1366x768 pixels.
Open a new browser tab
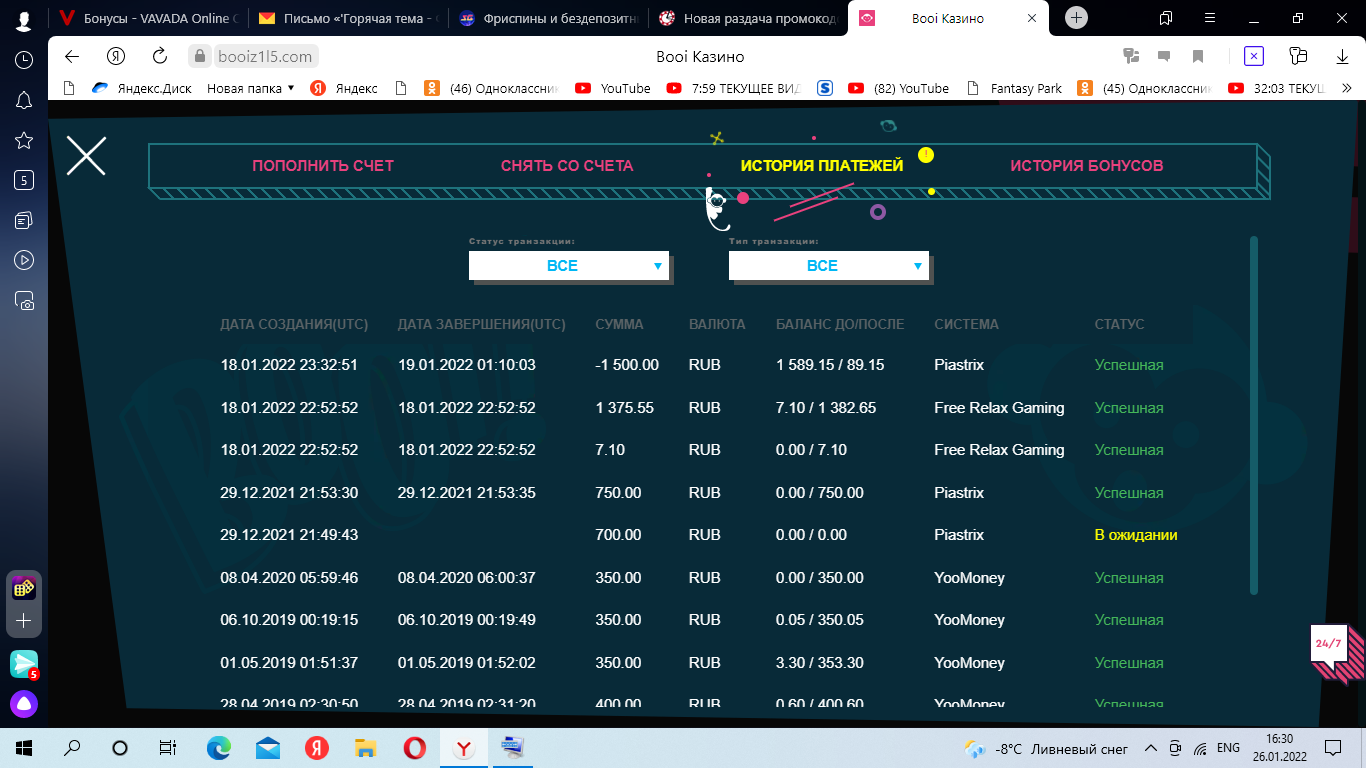(1076, 18)
